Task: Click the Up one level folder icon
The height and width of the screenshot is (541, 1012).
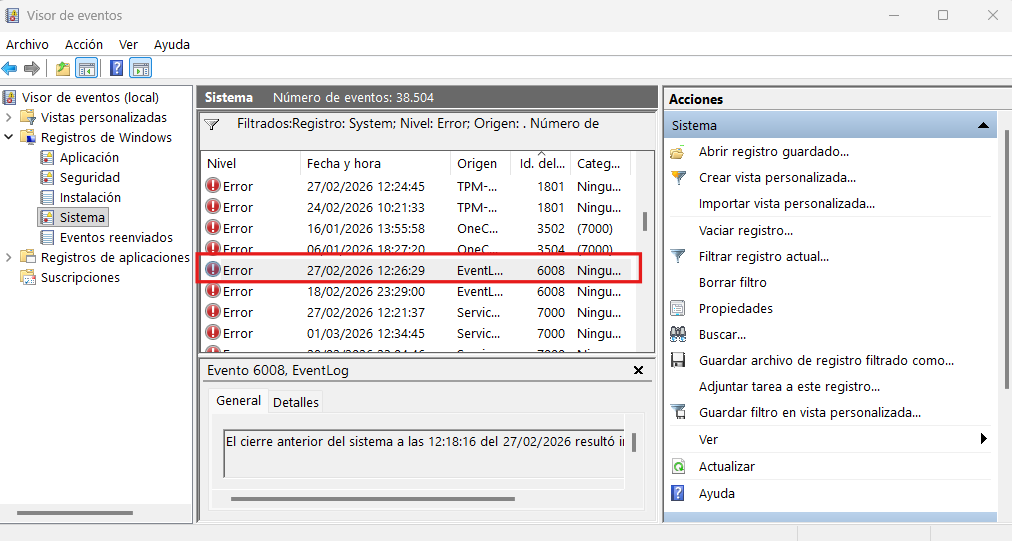Action: [x=63, y=68]
